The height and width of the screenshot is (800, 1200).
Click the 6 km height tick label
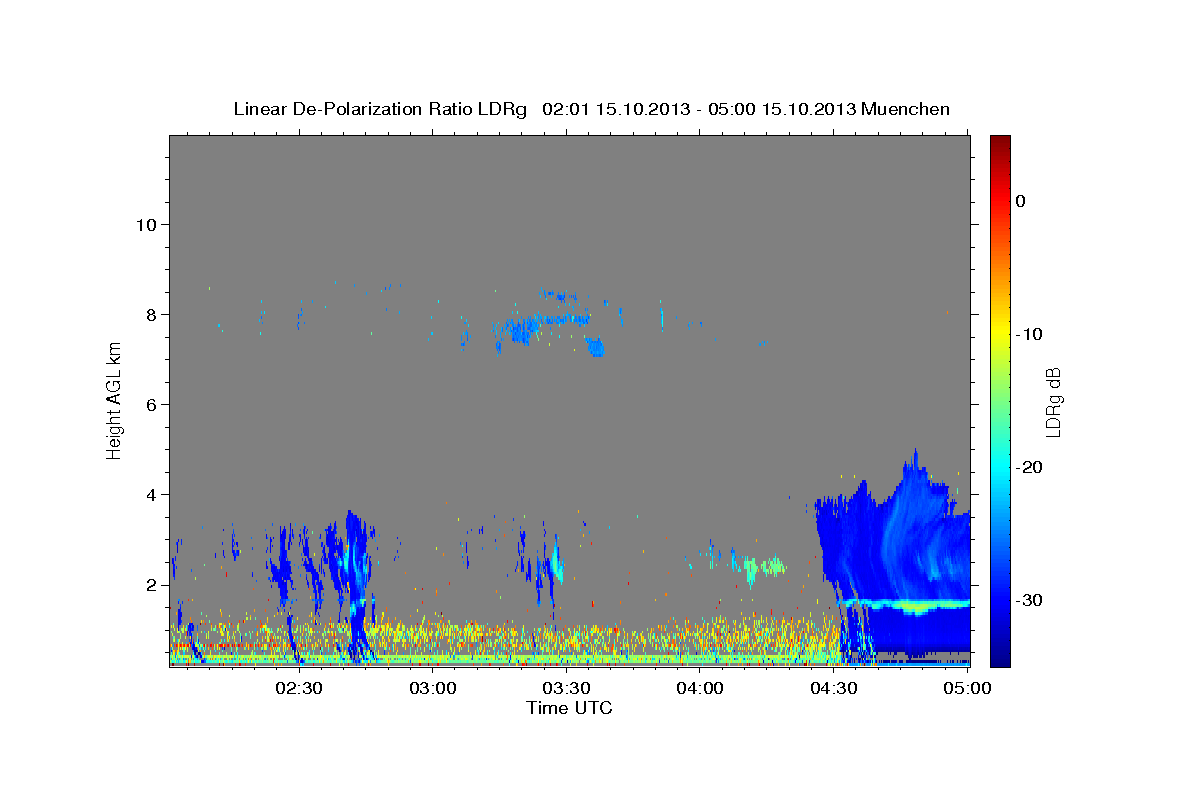pyautogui.click(x=151, y=404)
